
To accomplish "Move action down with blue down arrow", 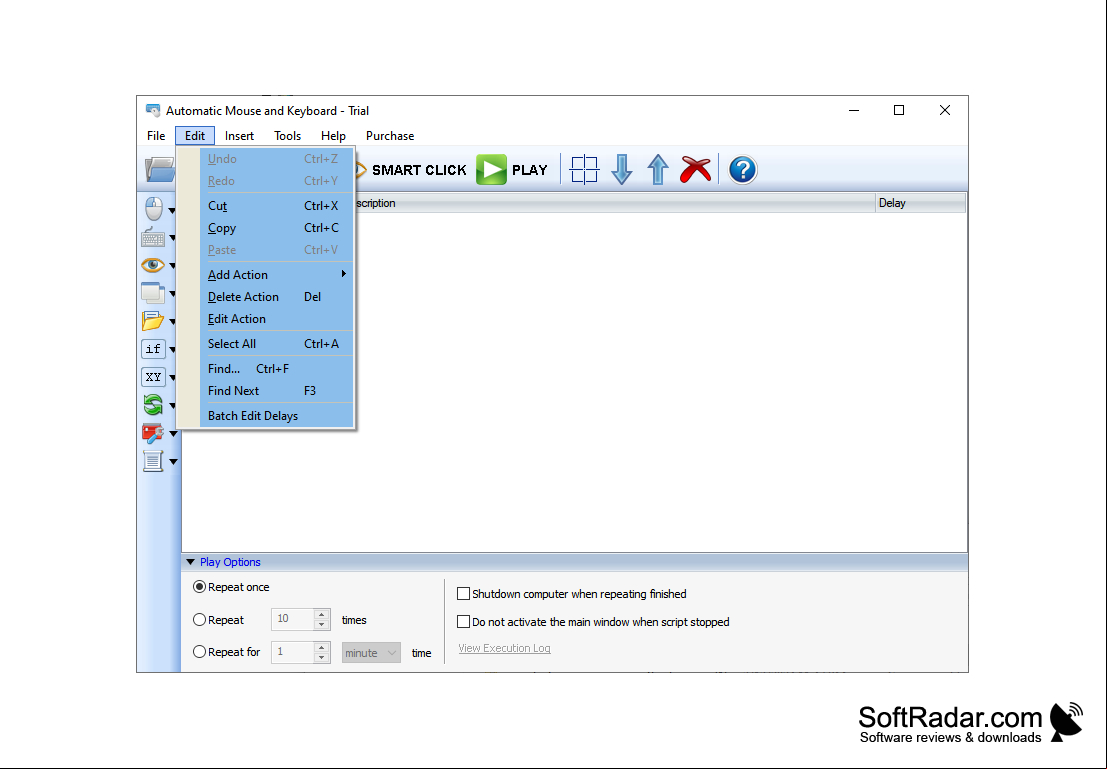I will point(621,169).
